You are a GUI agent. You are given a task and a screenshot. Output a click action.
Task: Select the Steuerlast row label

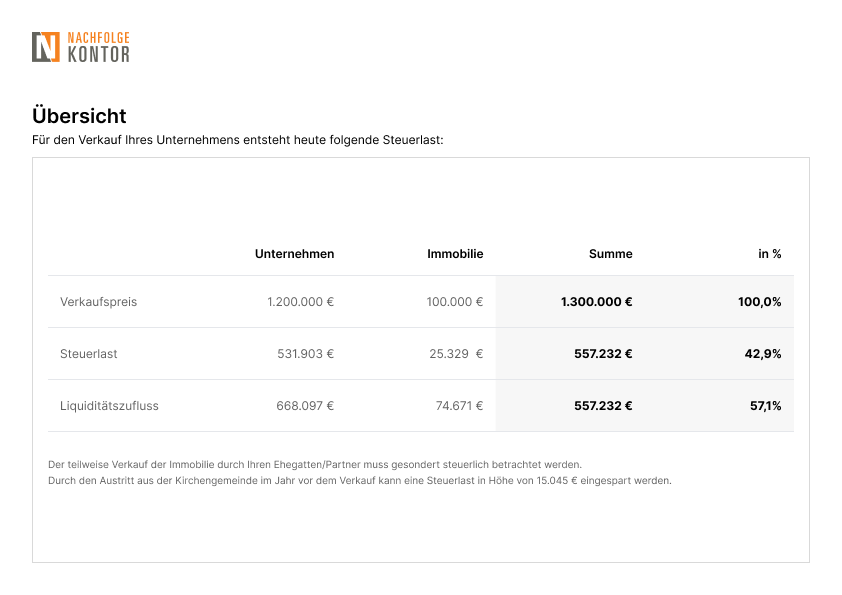89,354
